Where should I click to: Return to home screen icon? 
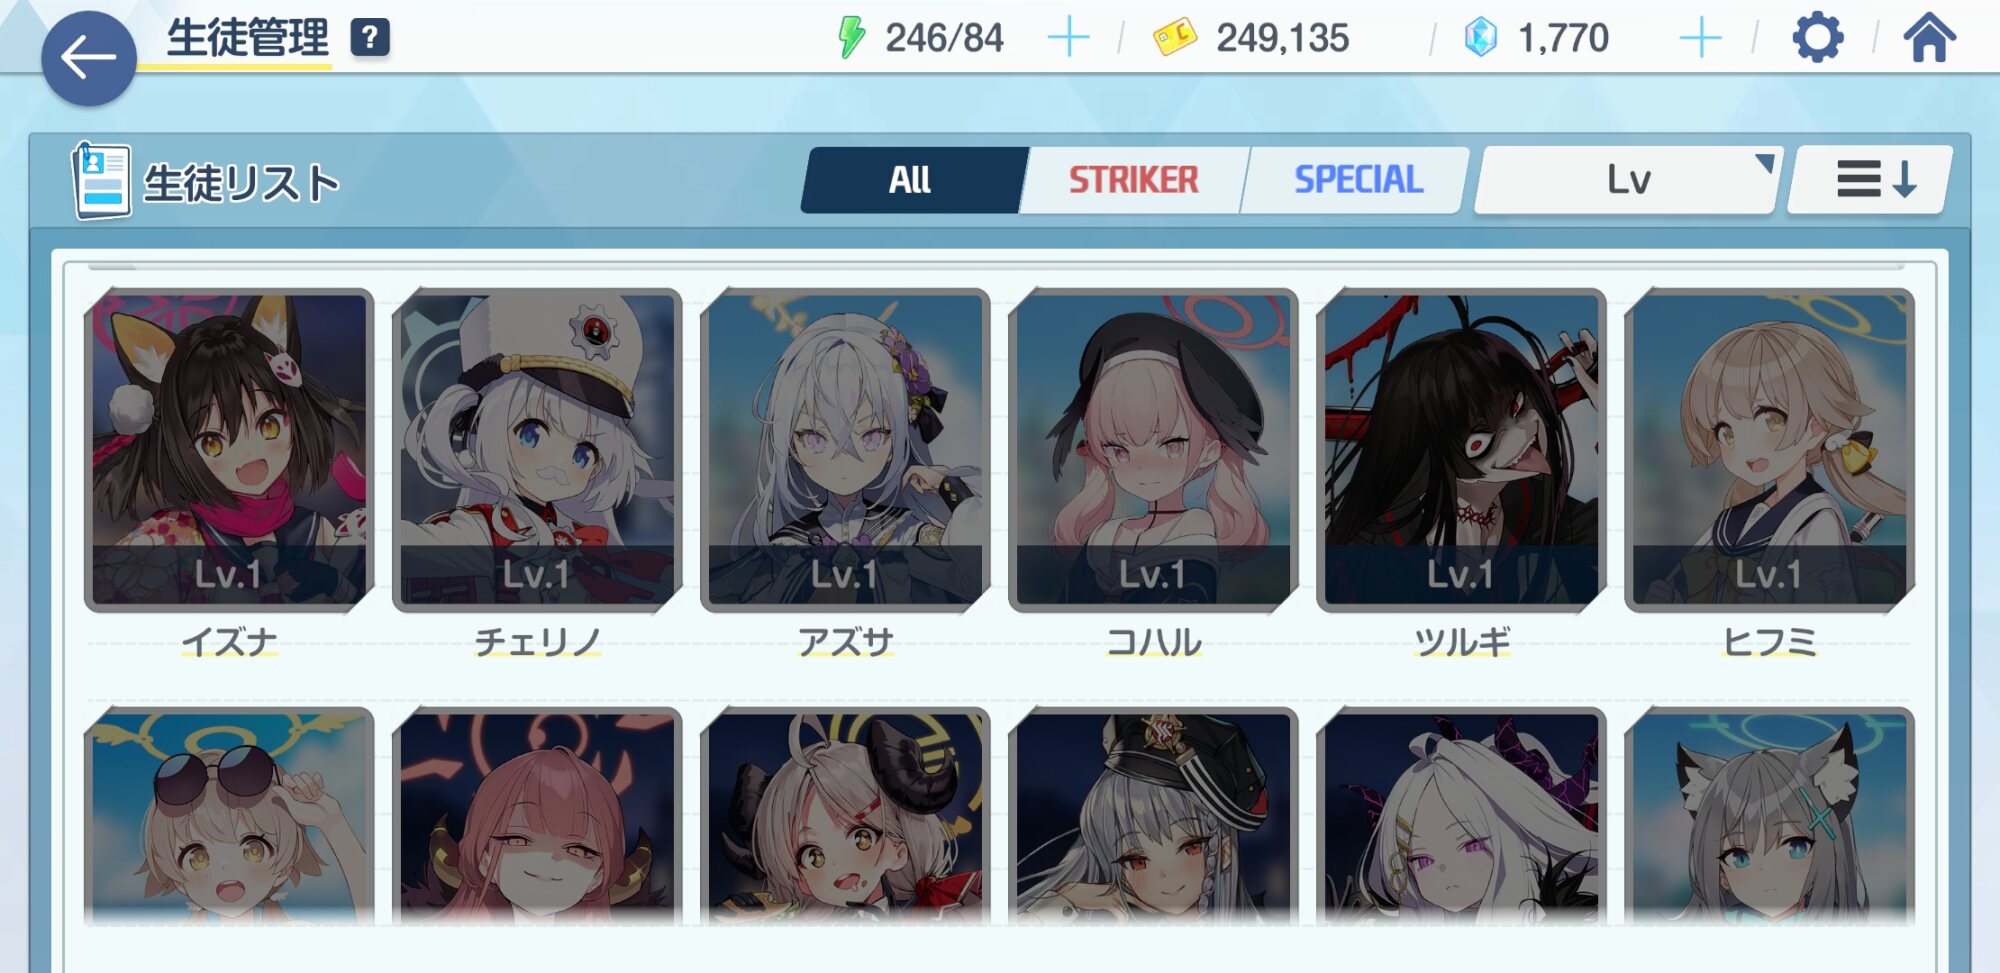(x=1929, y=38)
